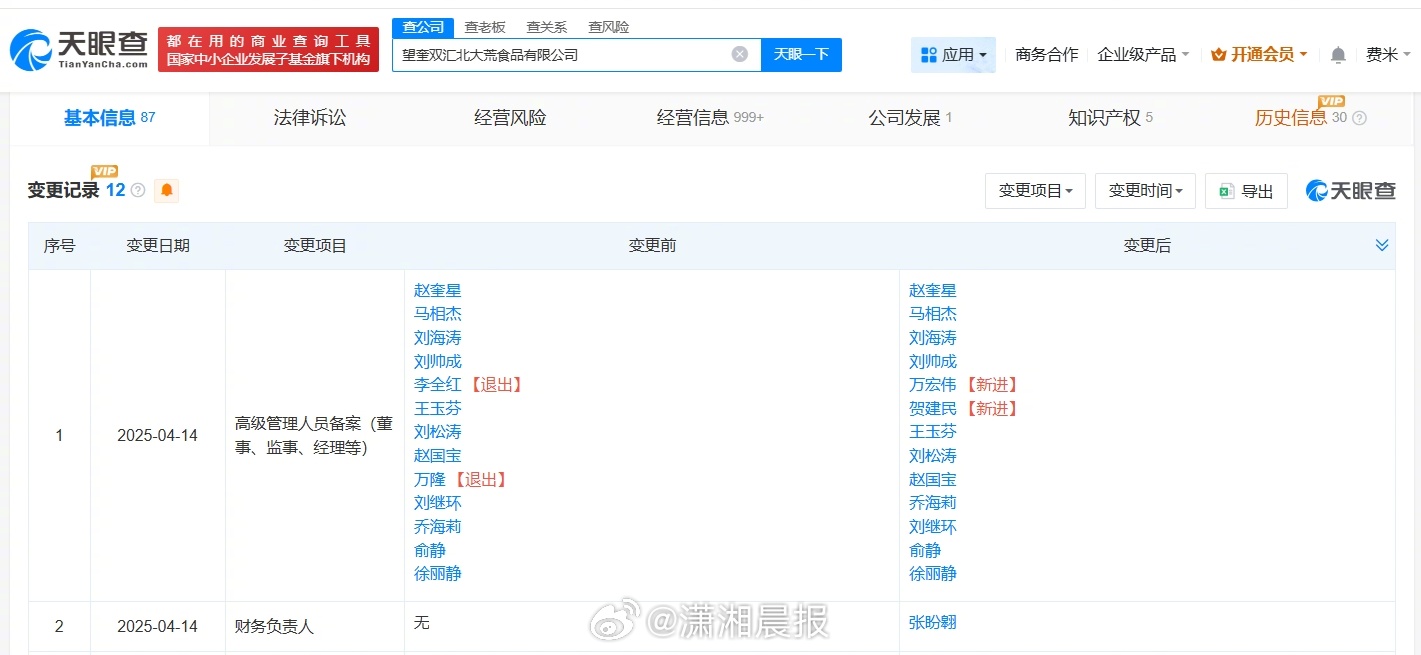Open user menu 费米
Screen dimensions: 1421x655
tap(1388, 55)
